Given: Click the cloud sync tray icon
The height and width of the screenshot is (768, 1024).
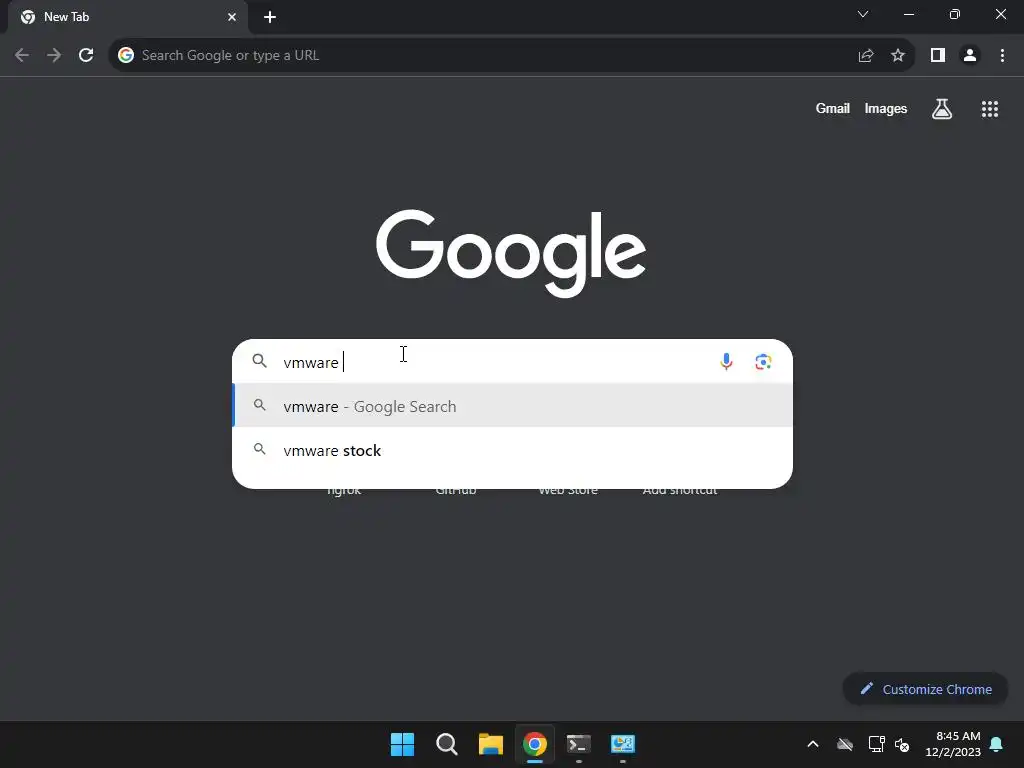Looking at the screenshot, I should 845,744.
